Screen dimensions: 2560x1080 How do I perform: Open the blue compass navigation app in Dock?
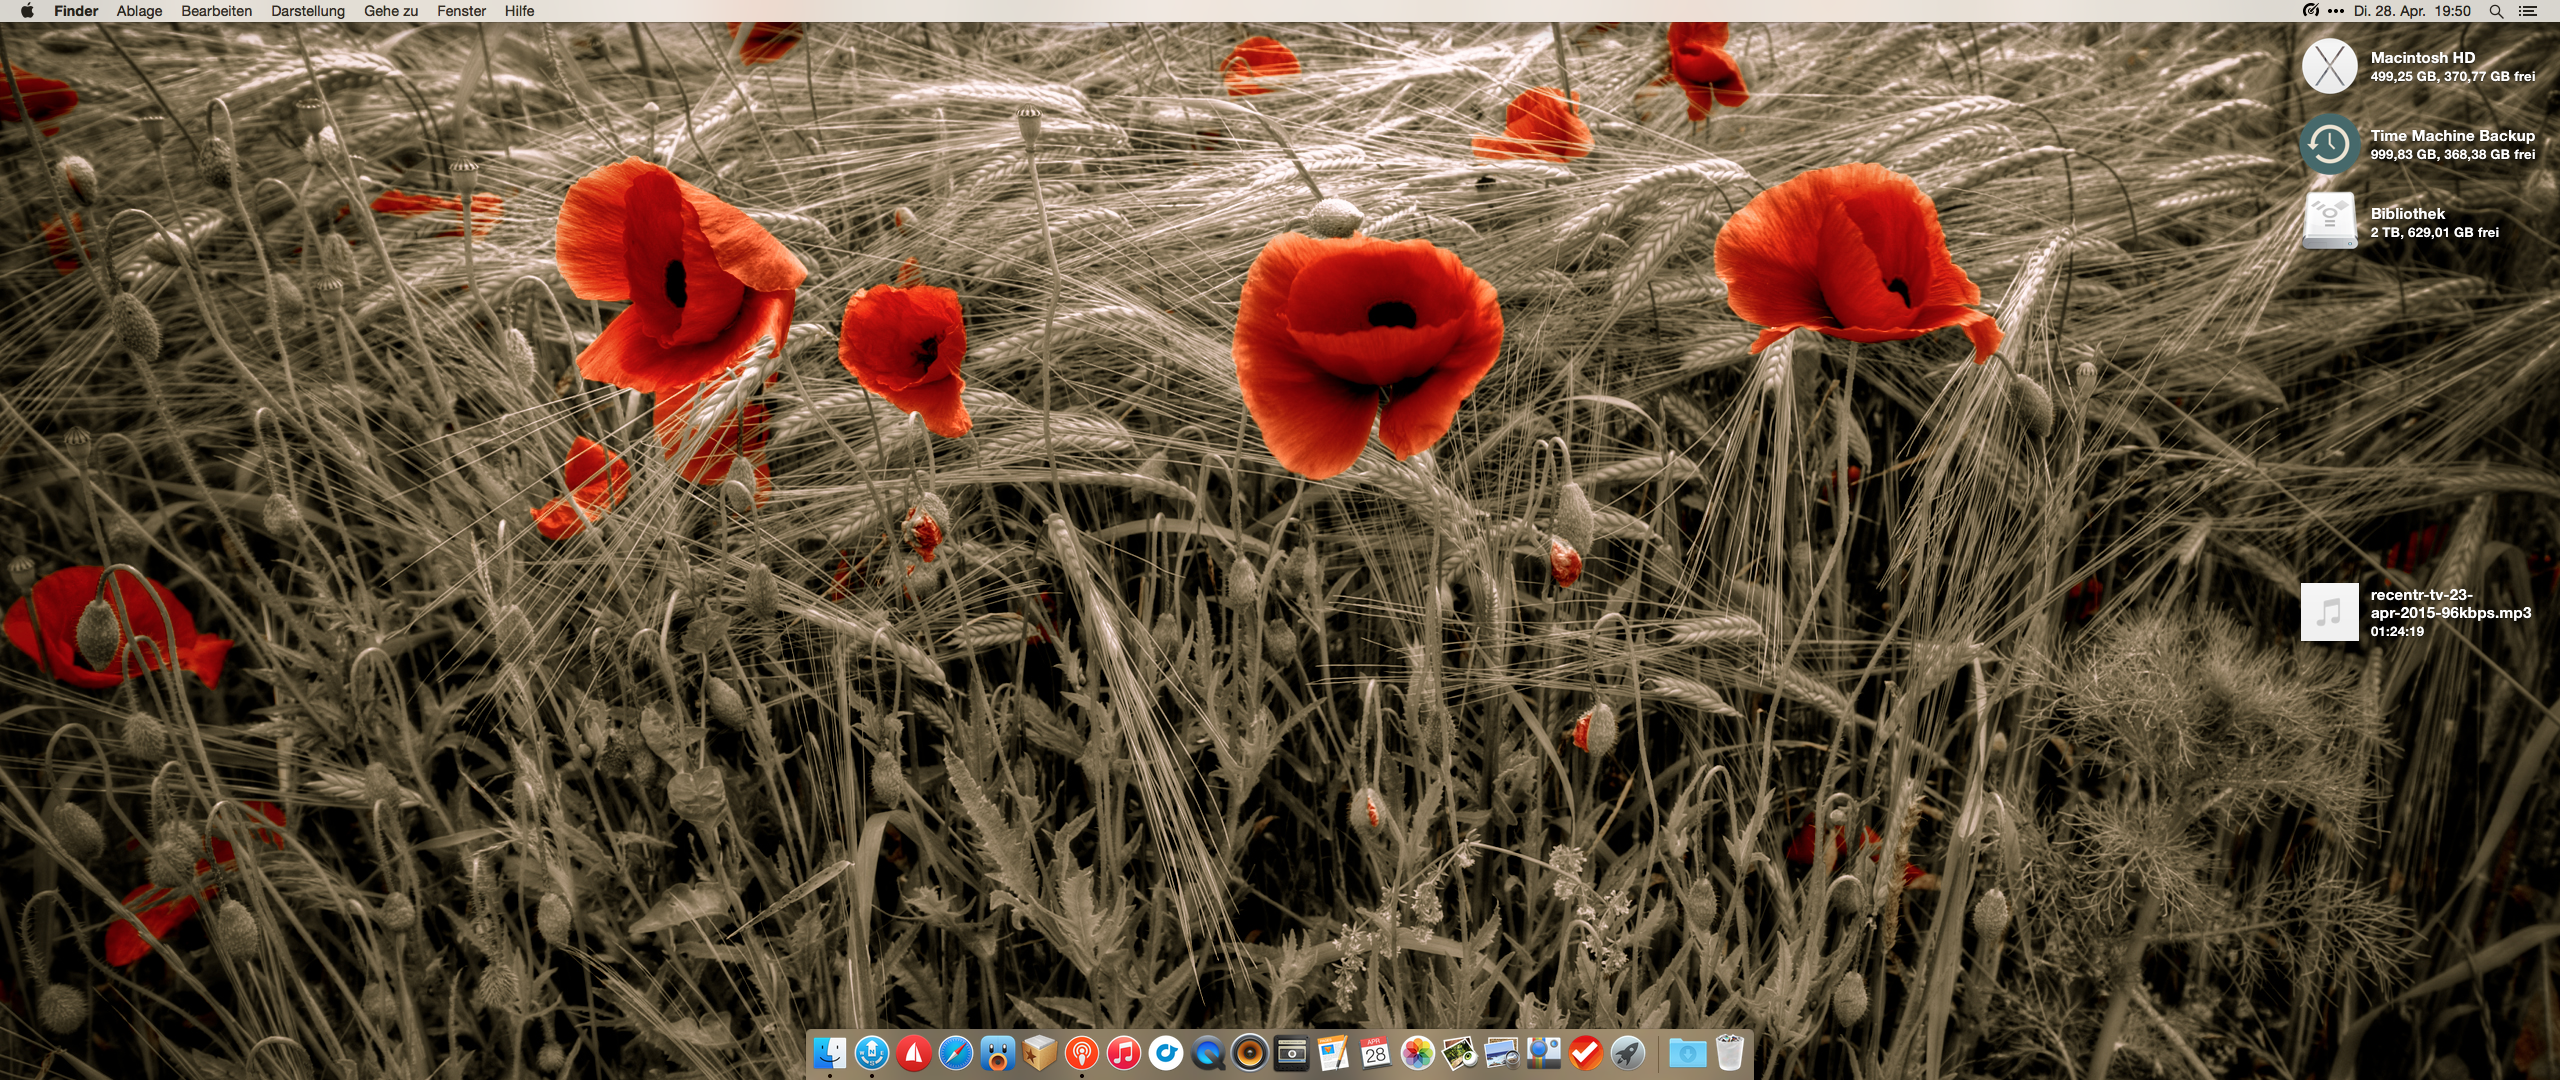click(x=872, y=1053)
